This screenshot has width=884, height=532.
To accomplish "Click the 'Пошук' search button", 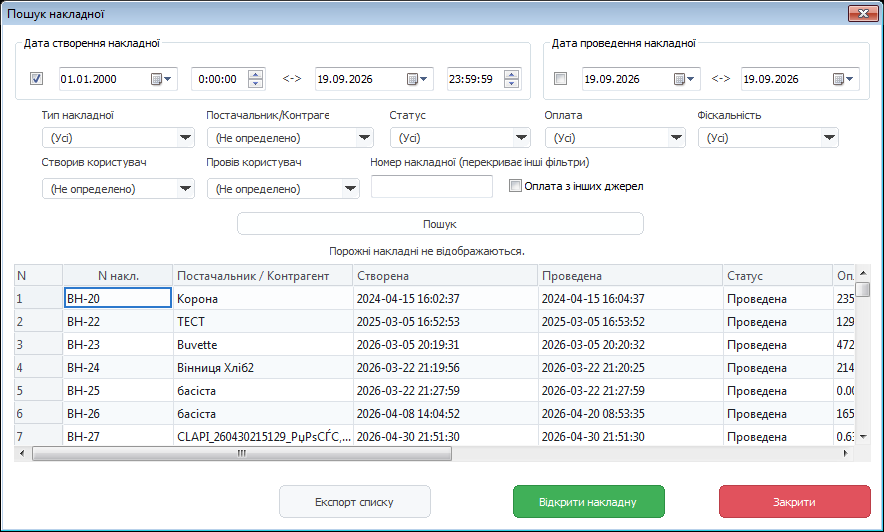I will pyautogui.click(x=440, y=224).
